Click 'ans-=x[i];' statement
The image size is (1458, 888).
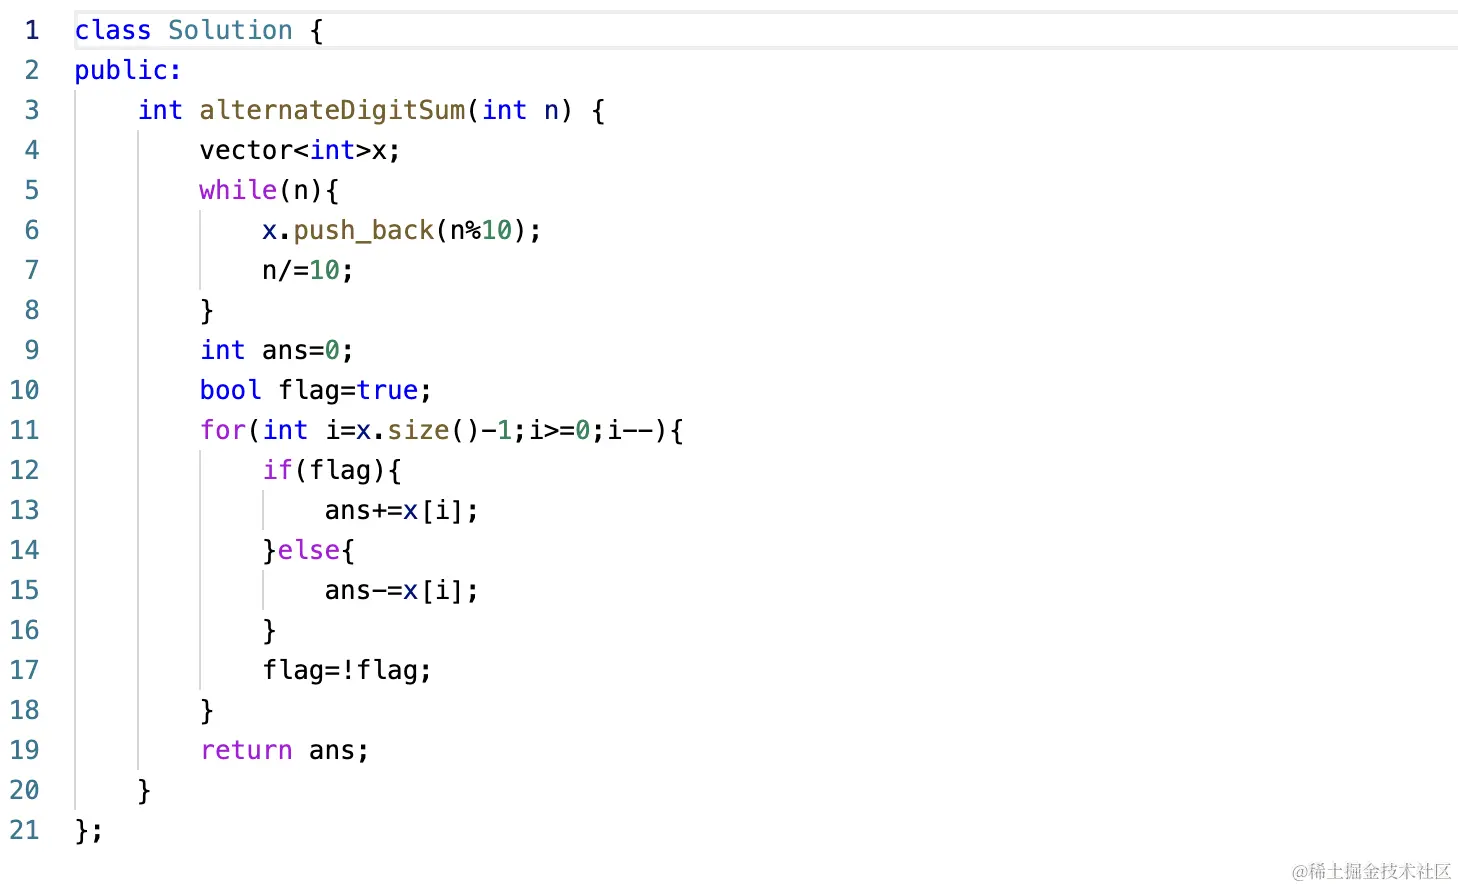[402, 590]
